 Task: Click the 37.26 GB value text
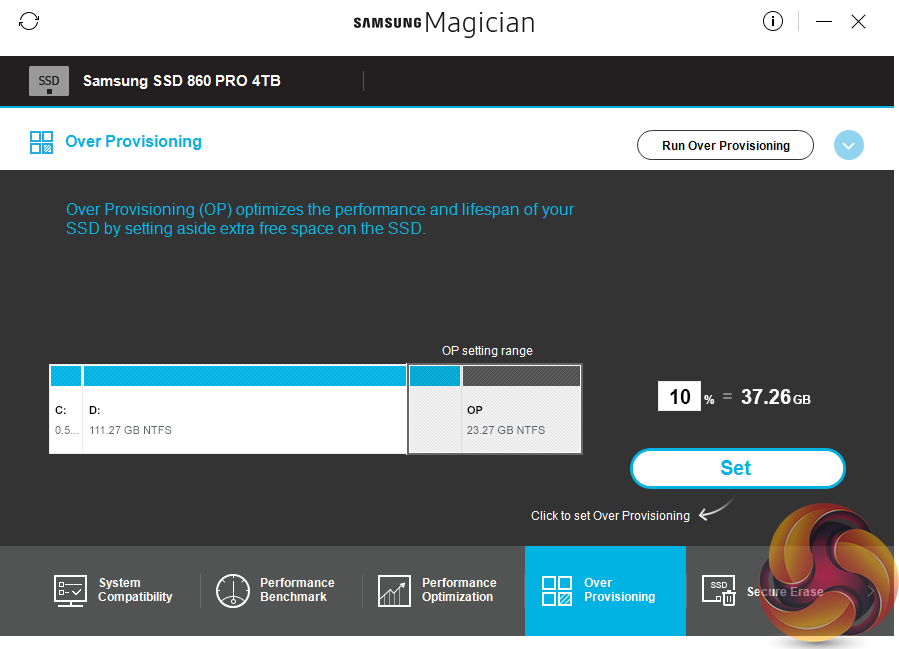(776, 397)
